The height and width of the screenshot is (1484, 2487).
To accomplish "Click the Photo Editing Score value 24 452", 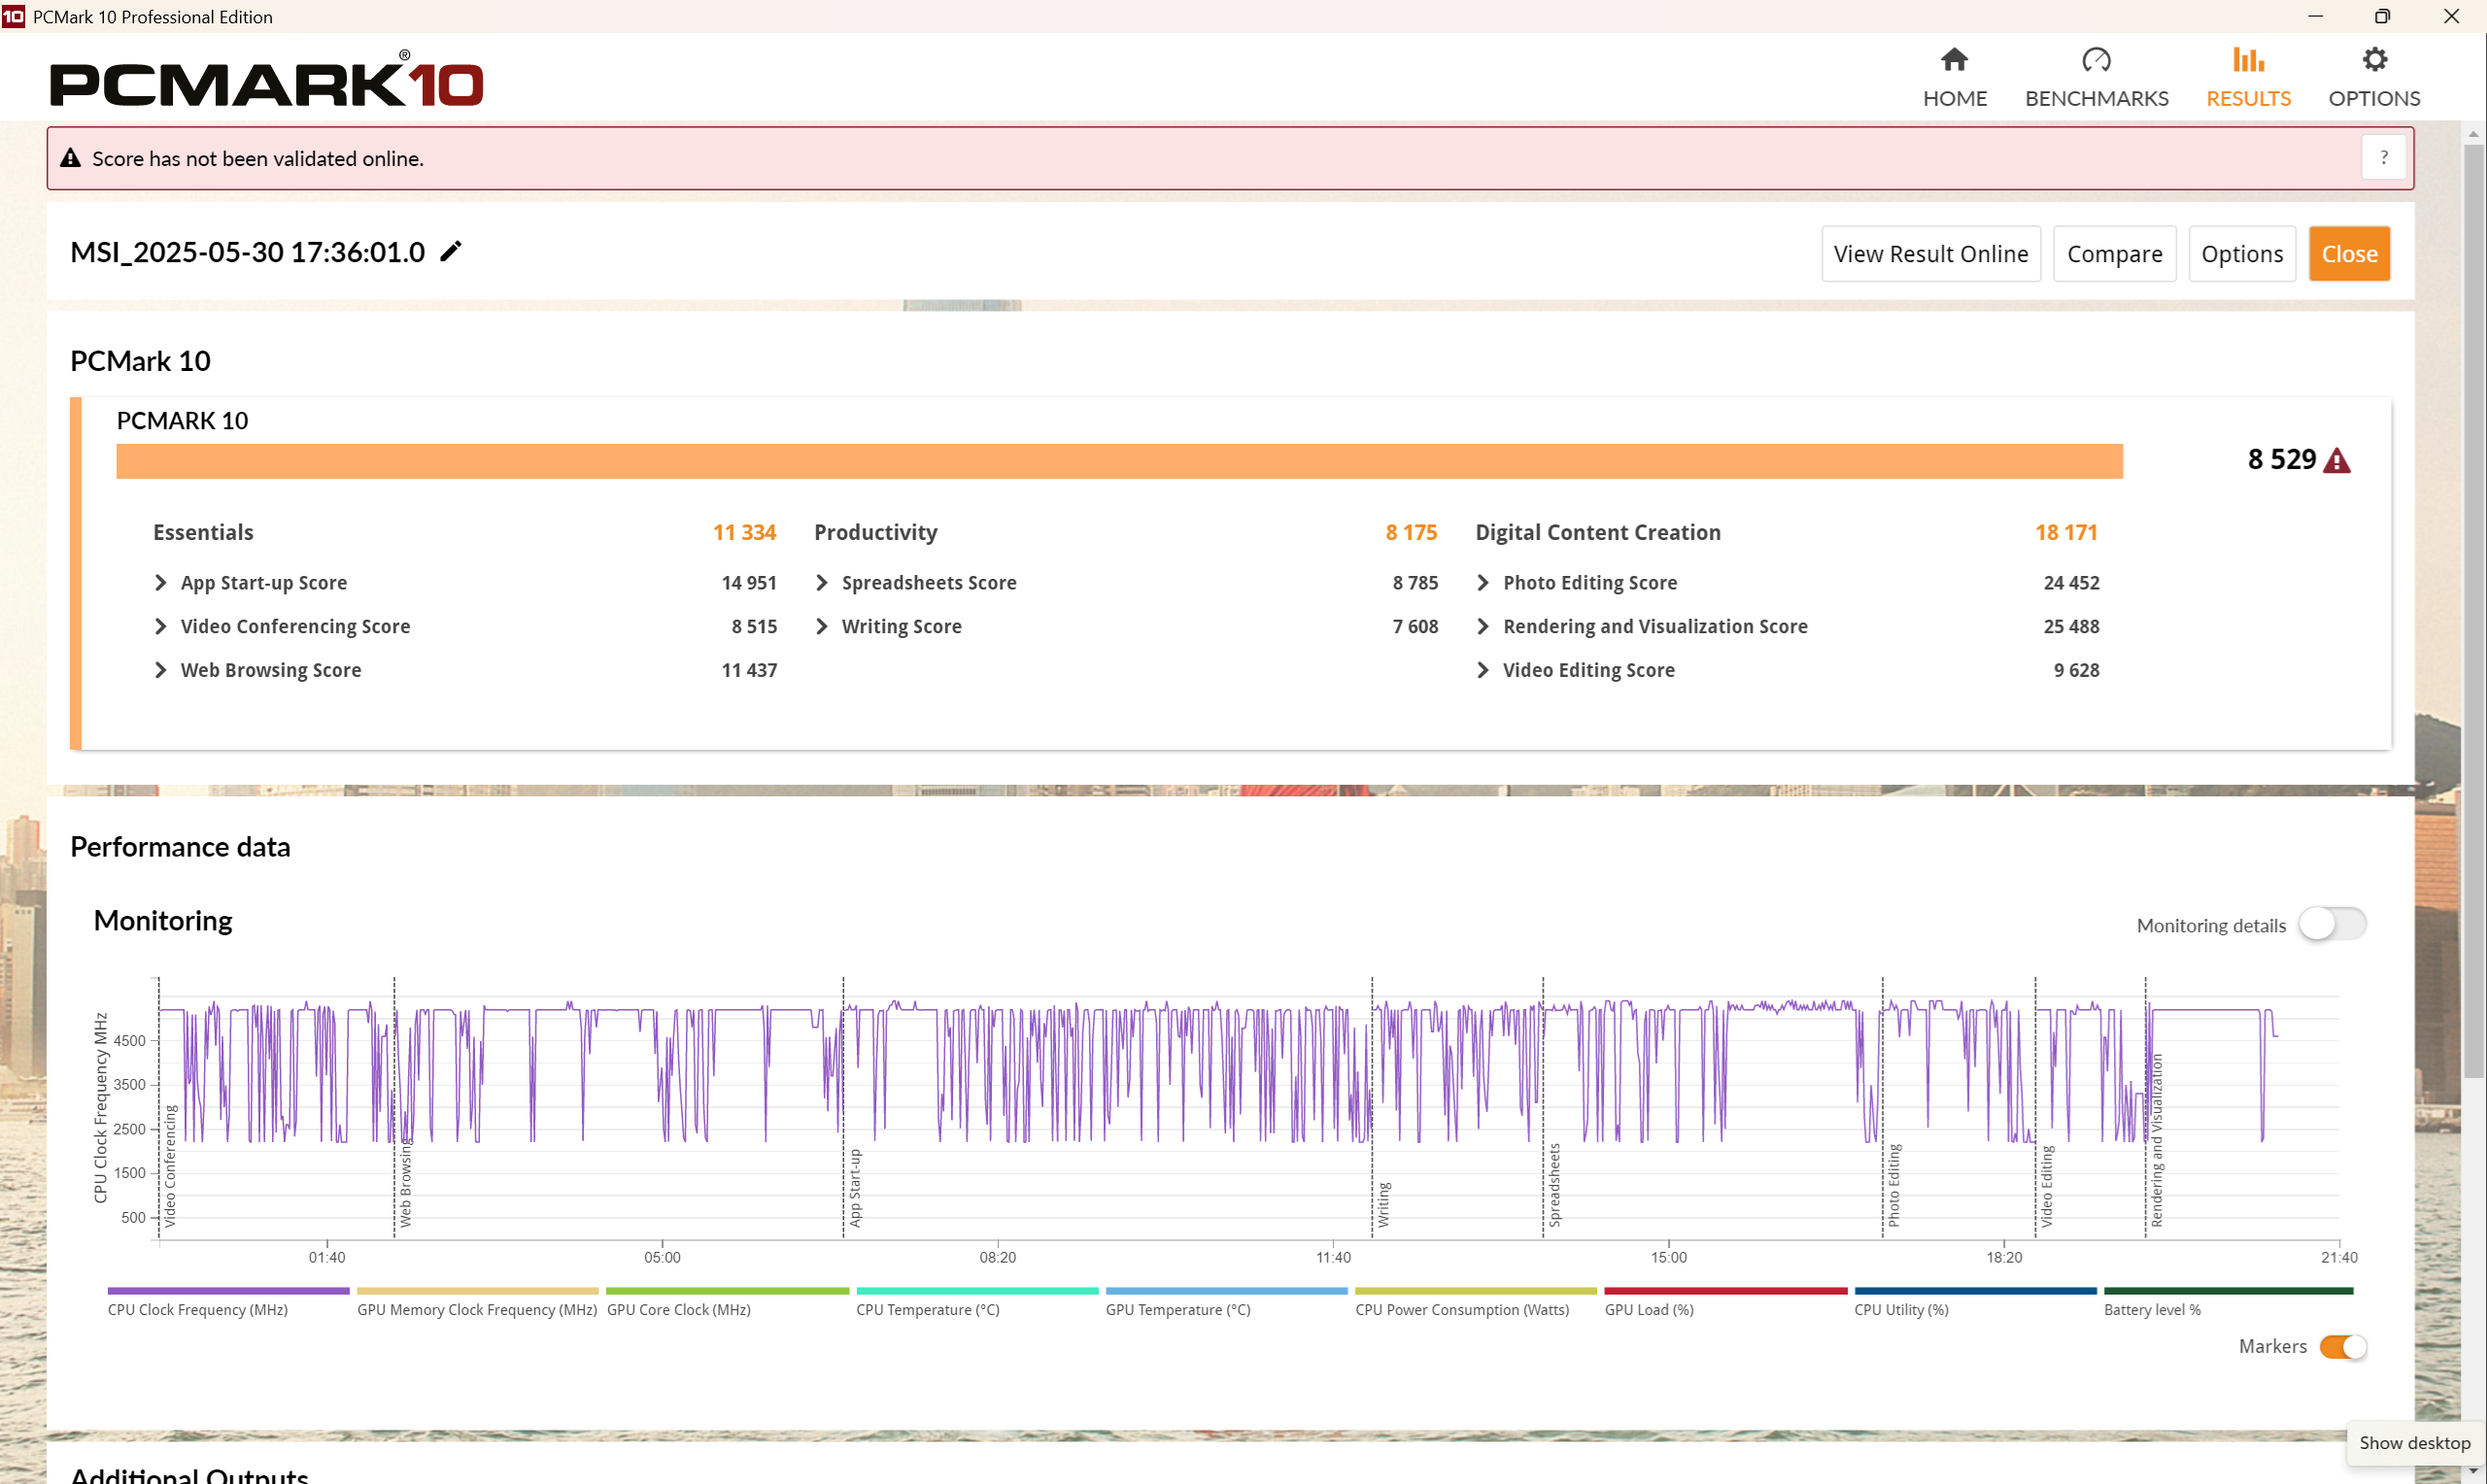I will [x=2071, y=583].
